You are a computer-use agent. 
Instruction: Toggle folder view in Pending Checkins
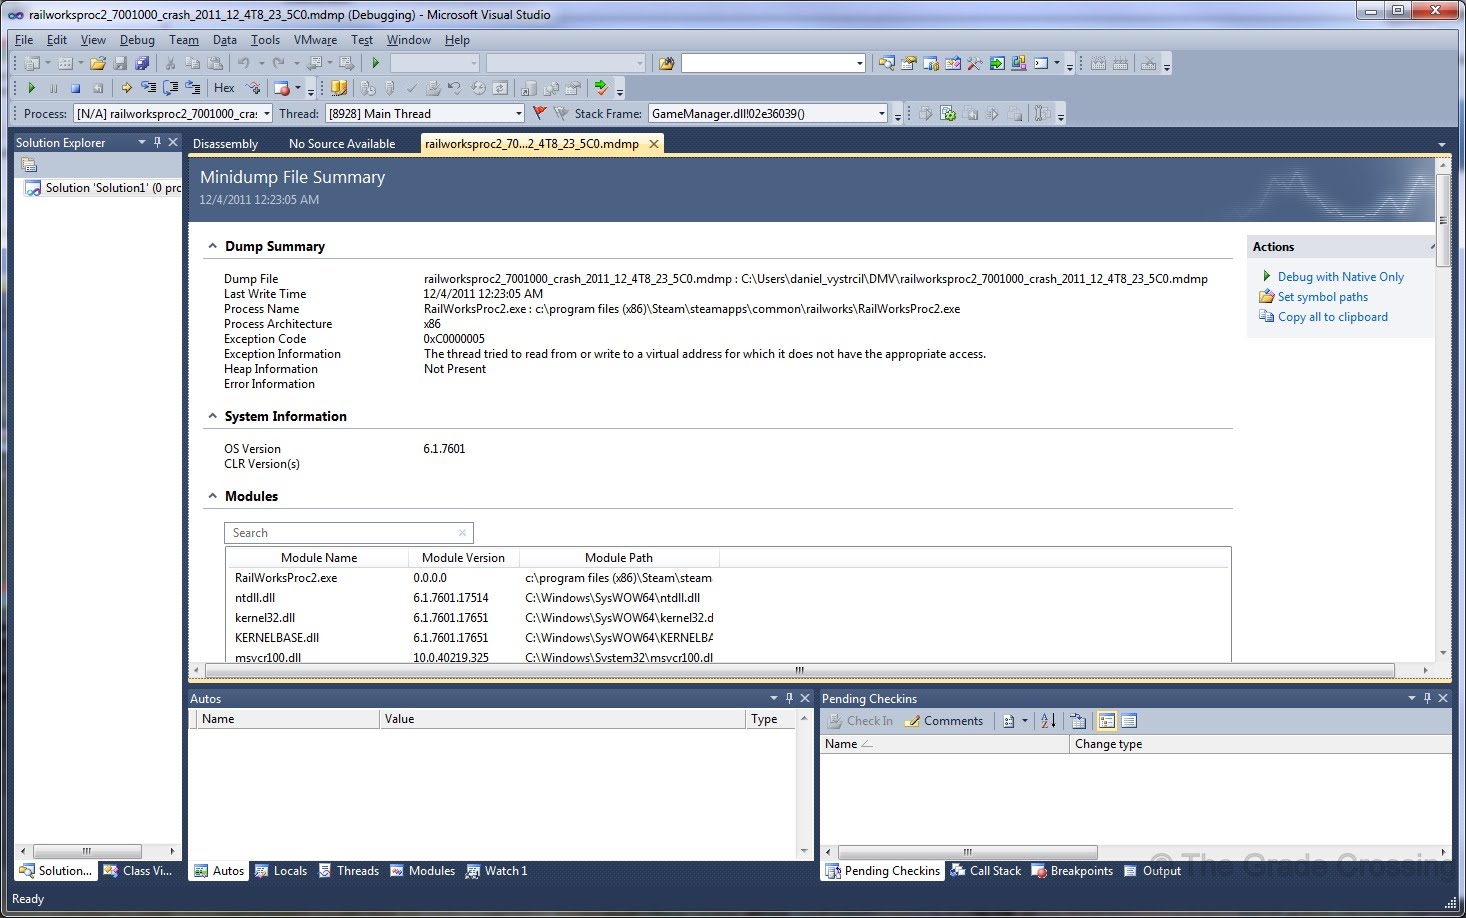1107,721
